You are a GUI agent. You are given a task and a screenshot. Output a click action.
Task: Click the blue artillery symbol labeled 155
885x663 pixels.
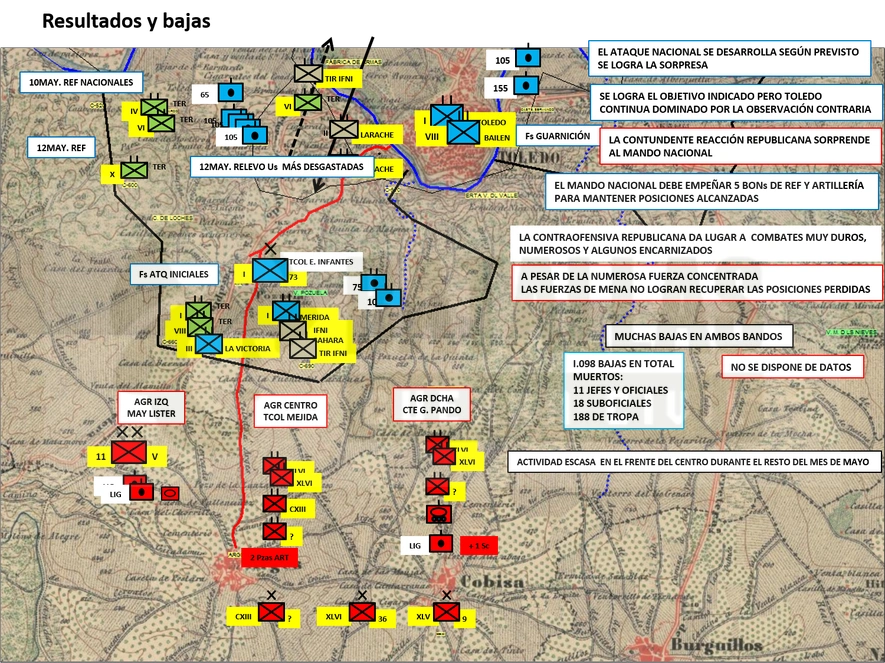click(x=526, y=86)
